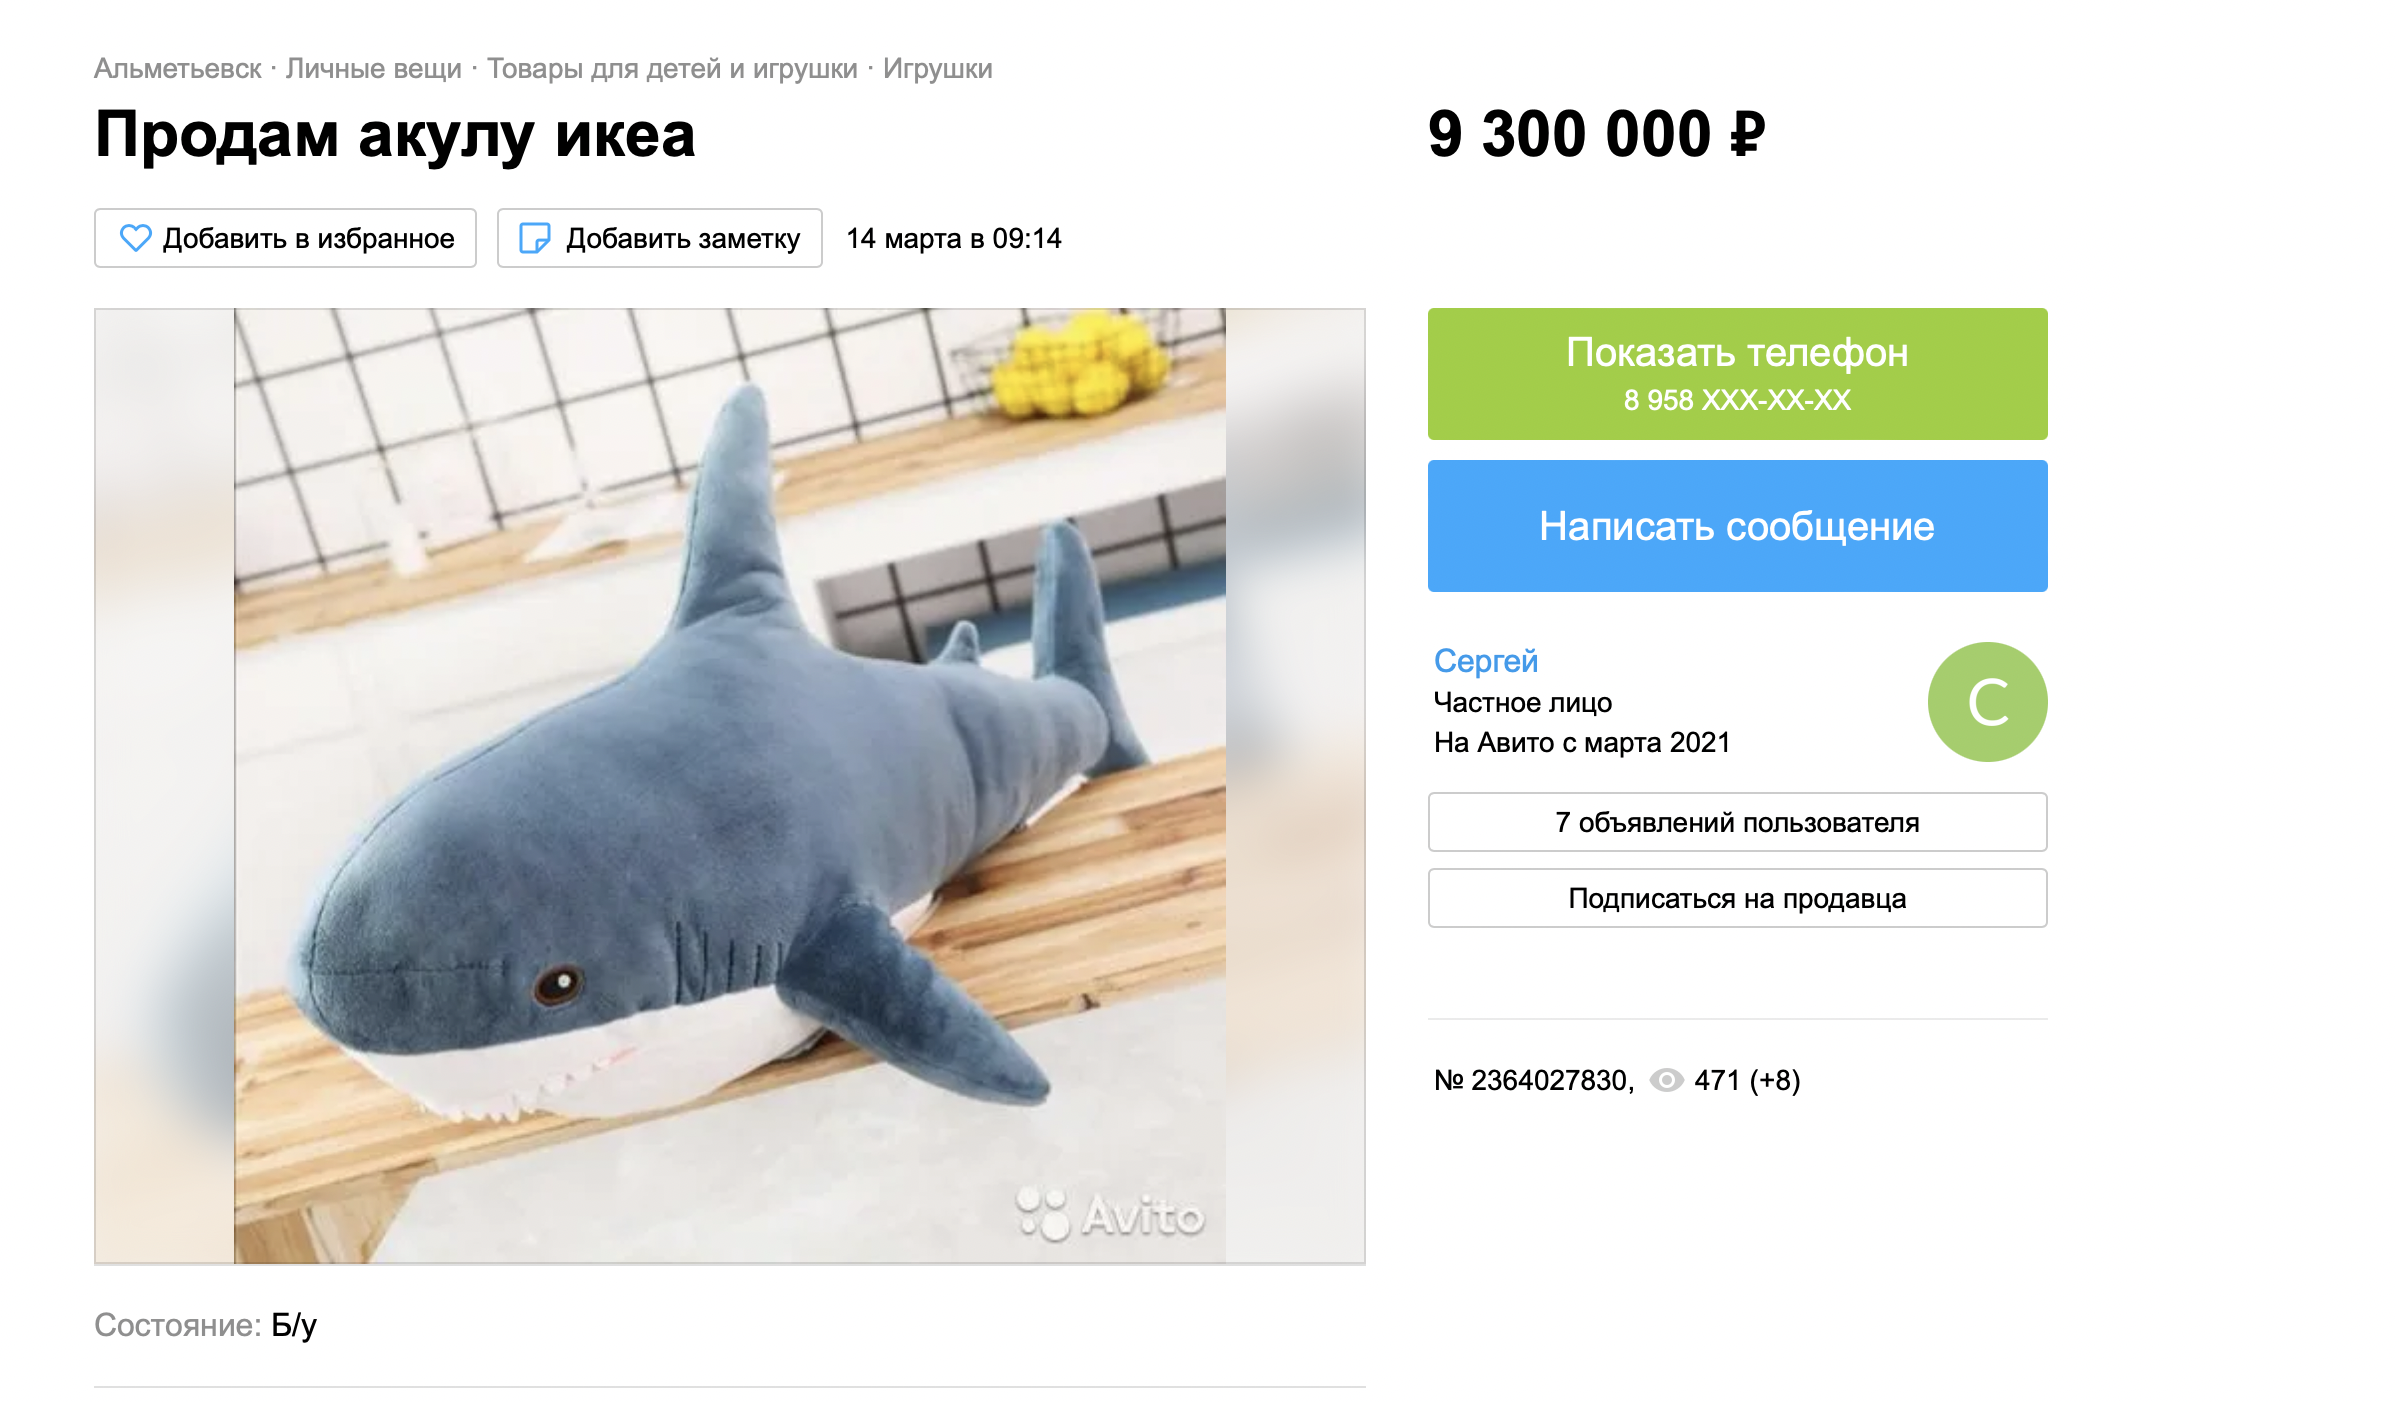Viewport: 2396px width, 1402px height.
Task: Open Сергей's seller profile link
Action: pos(1486,661)
